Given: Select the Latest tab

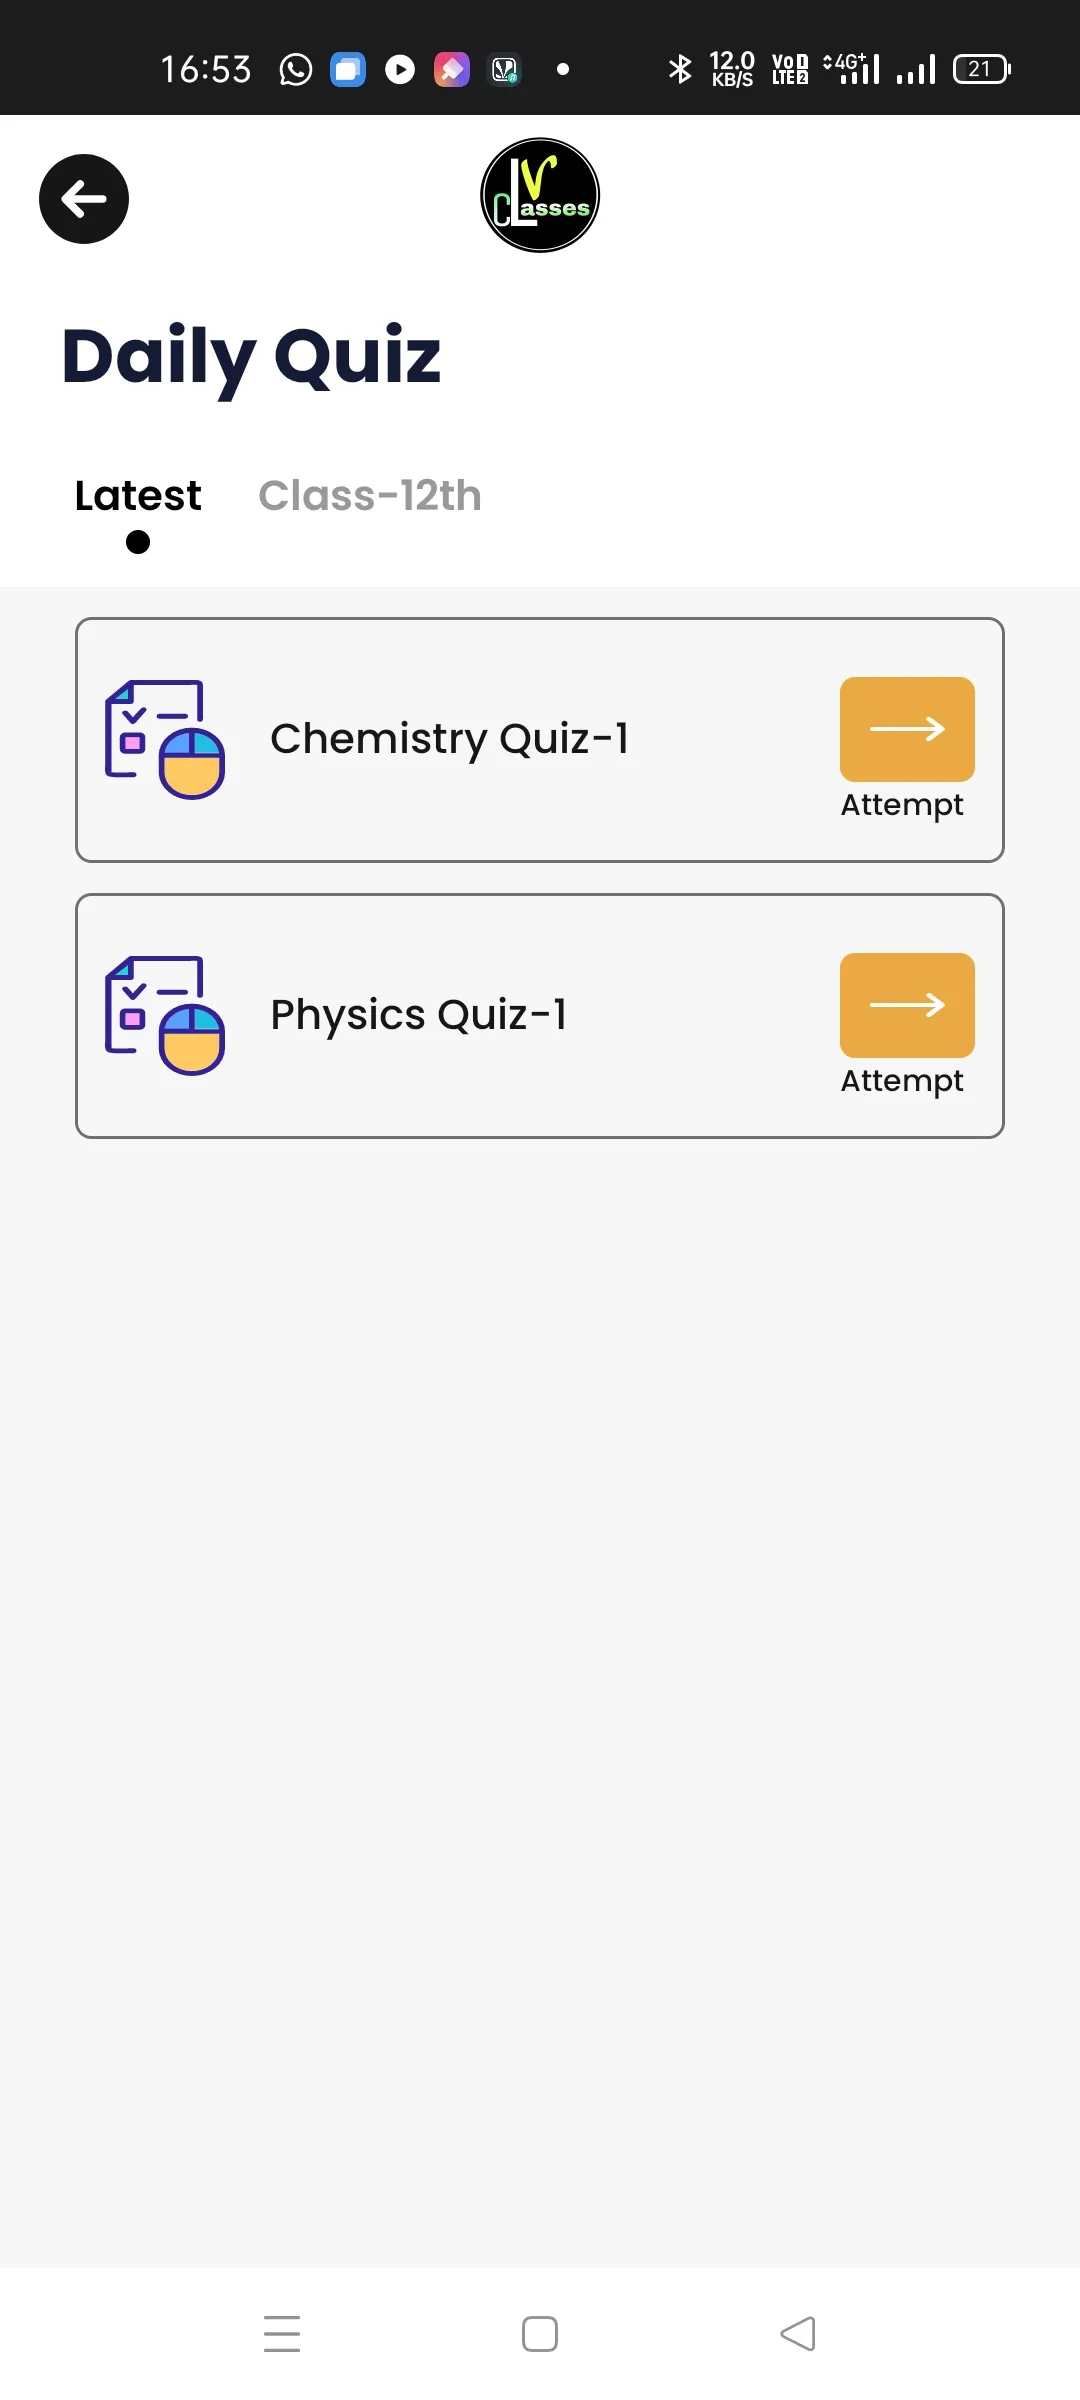Looking at the screenshot, I should [138, 495].
